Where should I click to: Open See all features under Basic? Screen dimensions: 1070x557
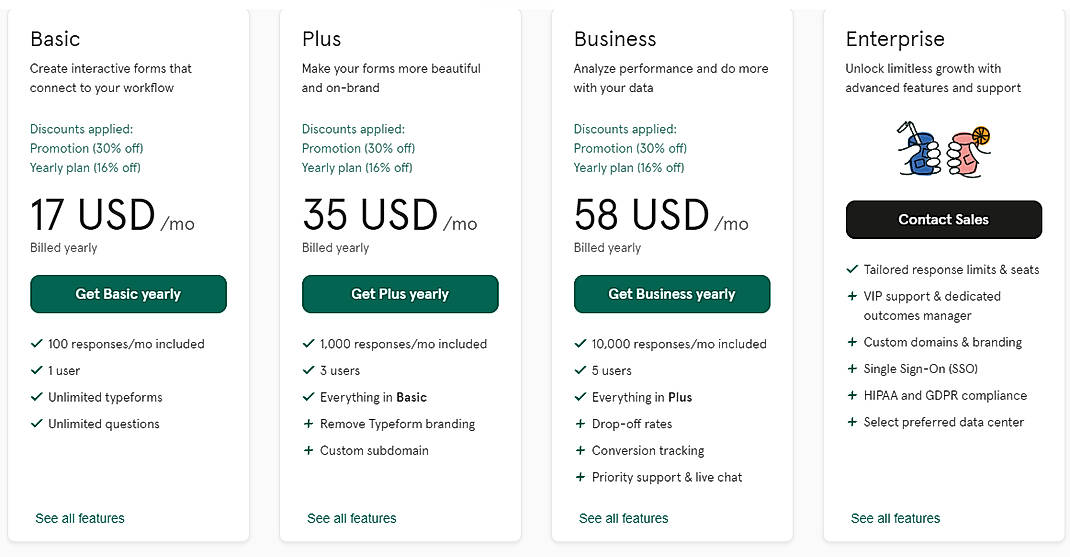coord(80,518)
